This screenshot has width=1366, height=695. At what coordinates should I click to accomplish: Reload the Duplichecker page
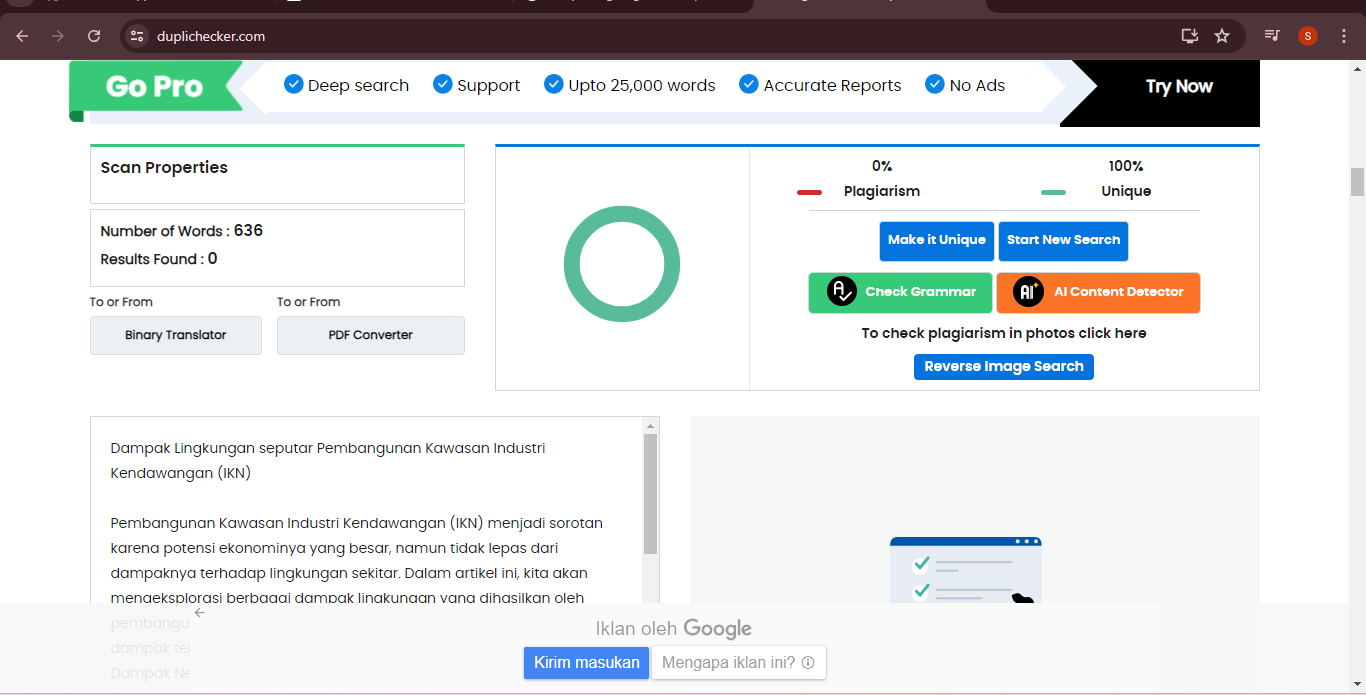[94, 36]
